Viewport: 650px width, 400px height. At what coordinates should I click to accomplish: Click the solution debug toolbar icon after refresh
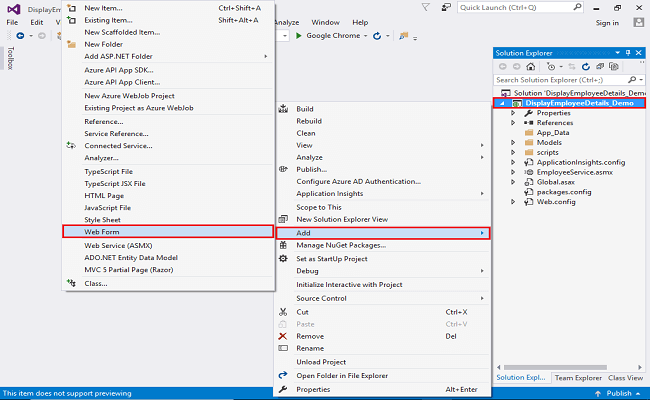click(x=403, y=36)
